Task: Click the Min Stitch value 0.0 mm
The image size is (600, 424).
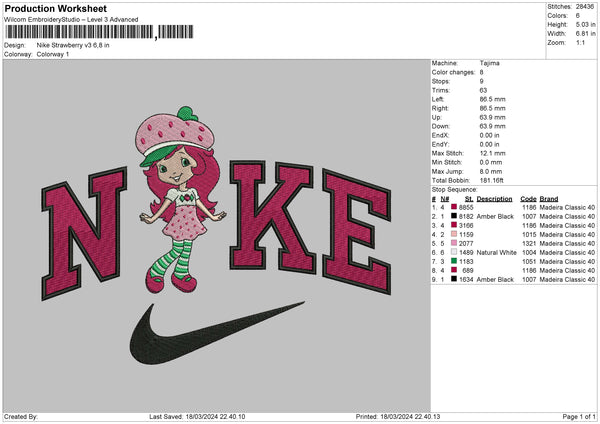Action: (491, 162)
